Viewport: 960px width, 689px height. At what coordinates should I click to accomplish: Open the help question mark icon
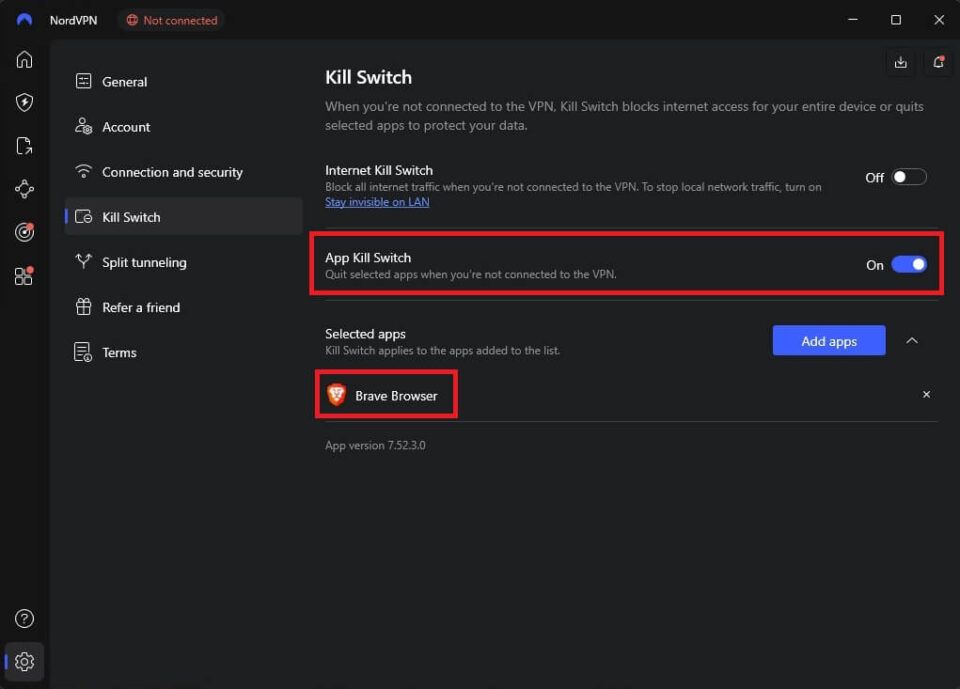[x=24, y=619]
